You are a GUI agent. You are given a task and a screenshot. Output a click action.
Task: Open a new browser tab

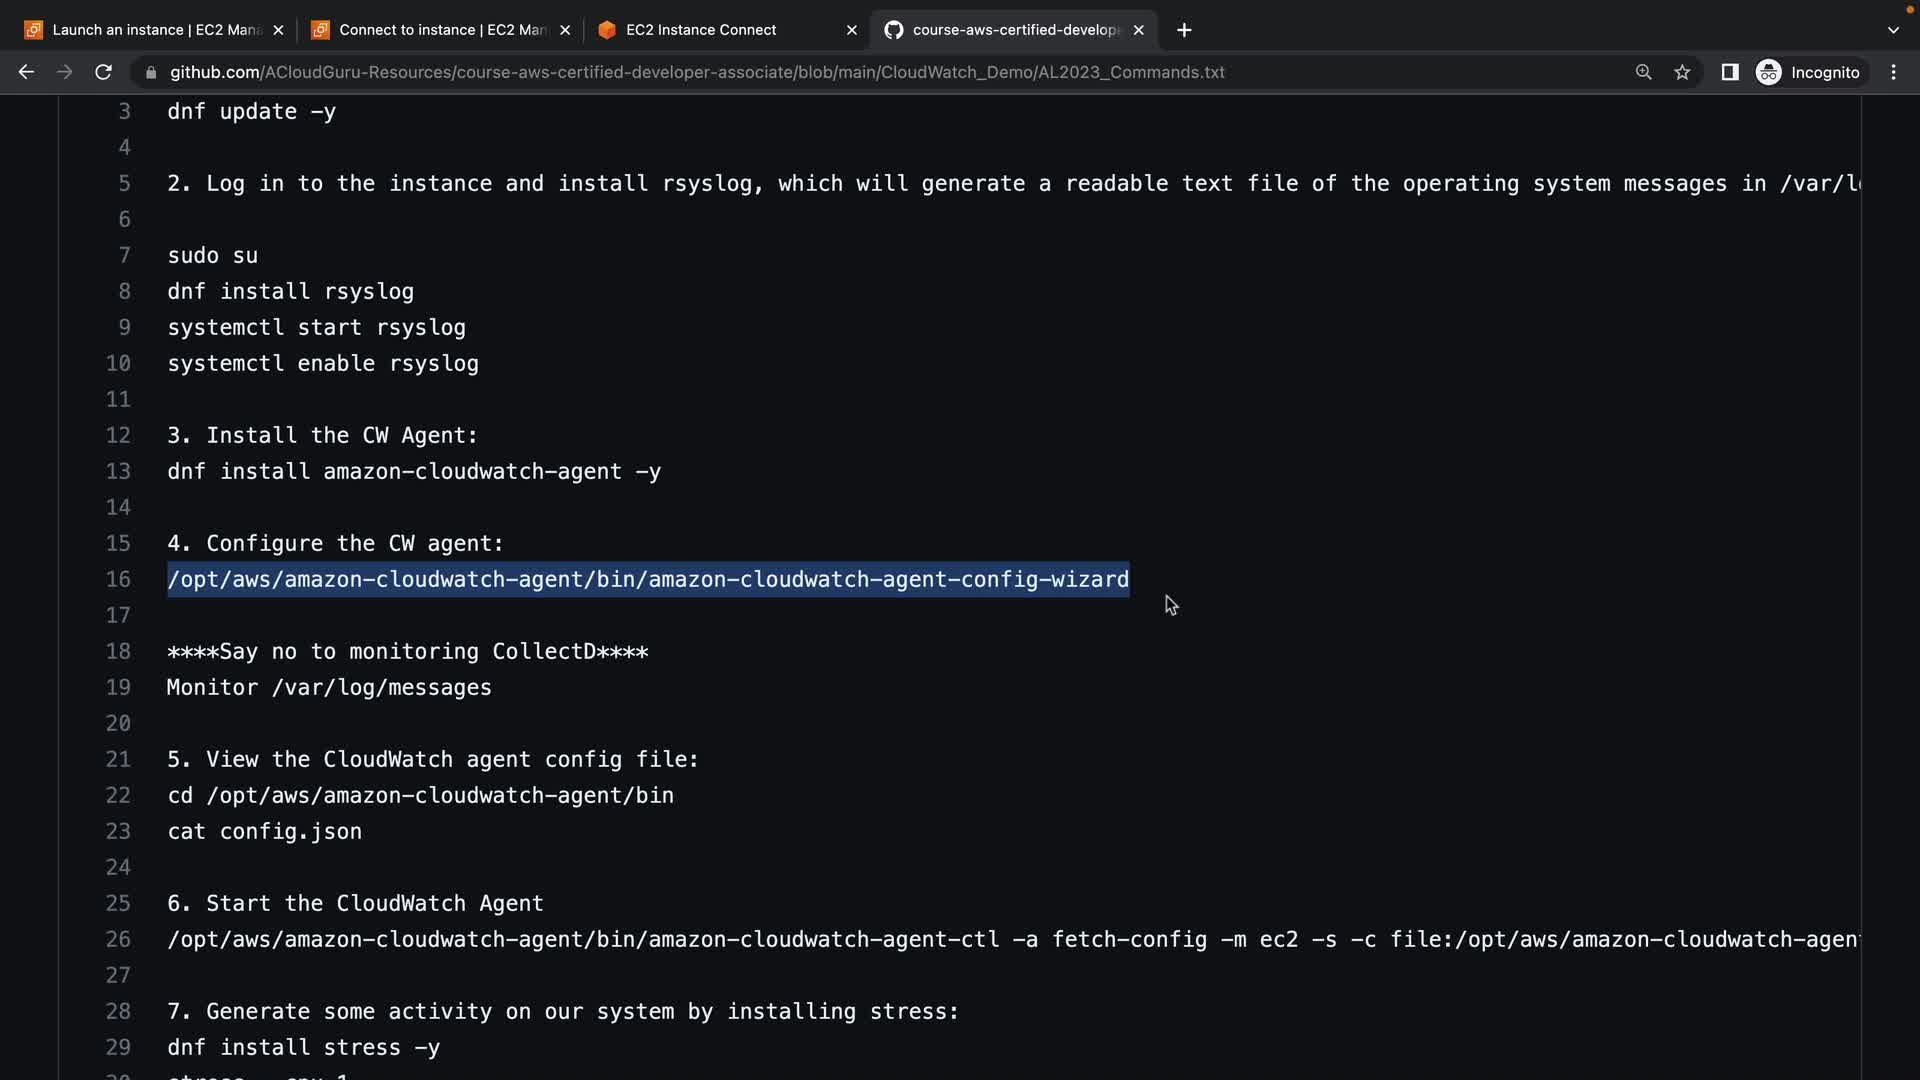coord(1184,30)
